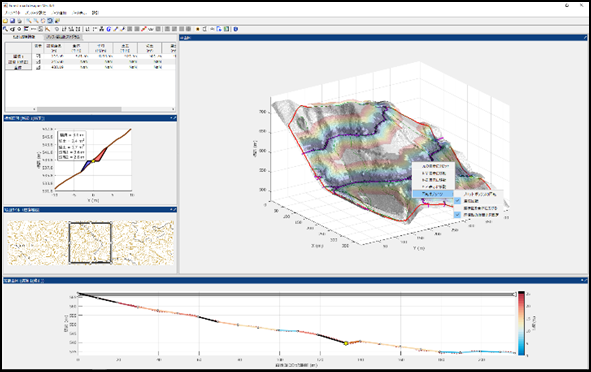Undock the bottom longitudinal profile panel
Viewport: 591px width, 372px height.
586,280
